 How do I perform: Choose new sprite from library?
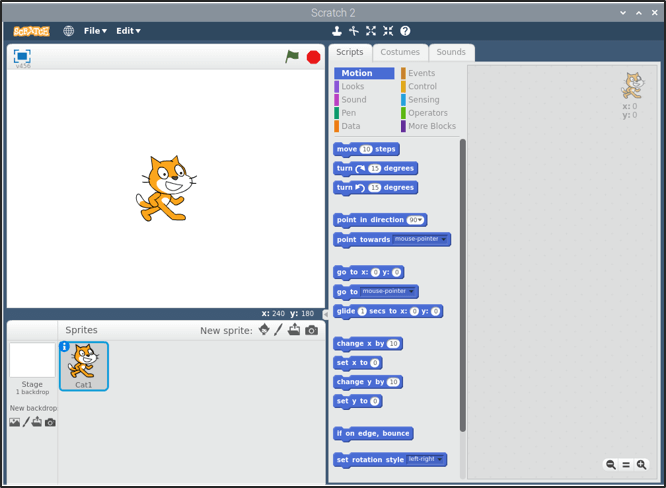[x=264, y=330]
